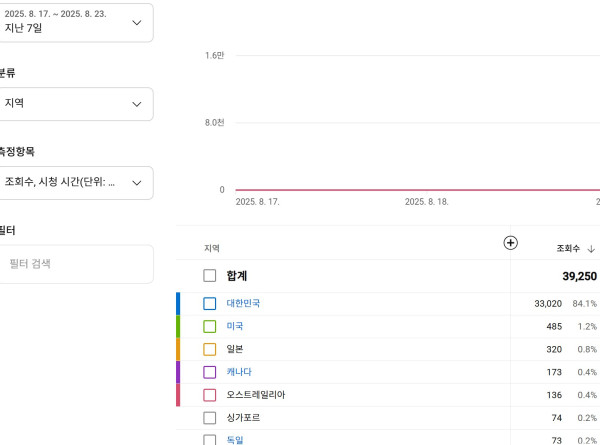Toggle the 합계 checkbox

pyautogui.click(x=210, y=276)
